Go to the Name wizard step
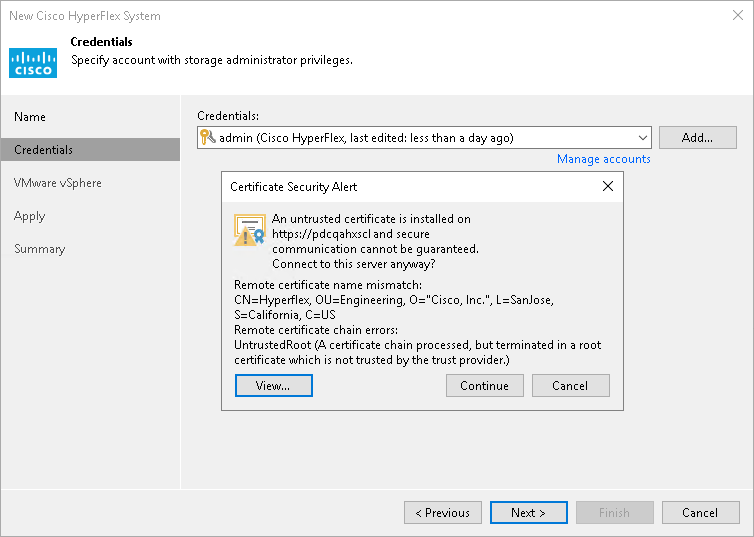This screenshot has width=754, height=537. click(x=30, y=117)
